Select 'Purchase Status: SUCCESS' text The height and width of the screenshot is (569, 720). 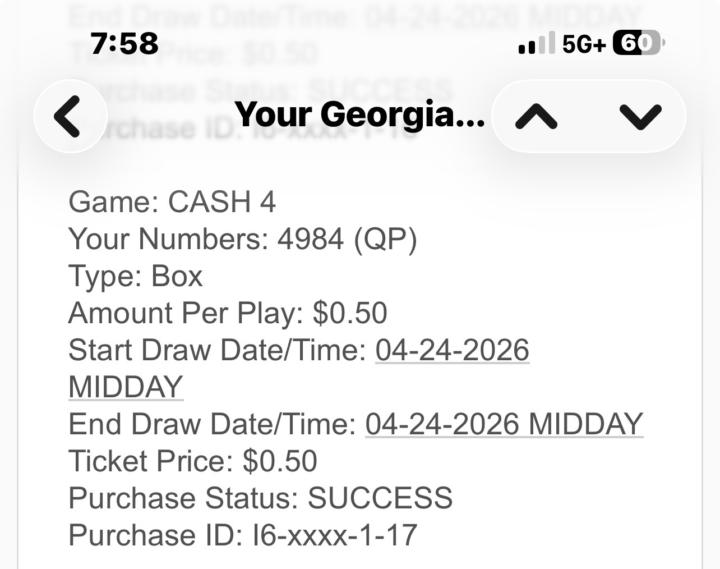[260, 498]
